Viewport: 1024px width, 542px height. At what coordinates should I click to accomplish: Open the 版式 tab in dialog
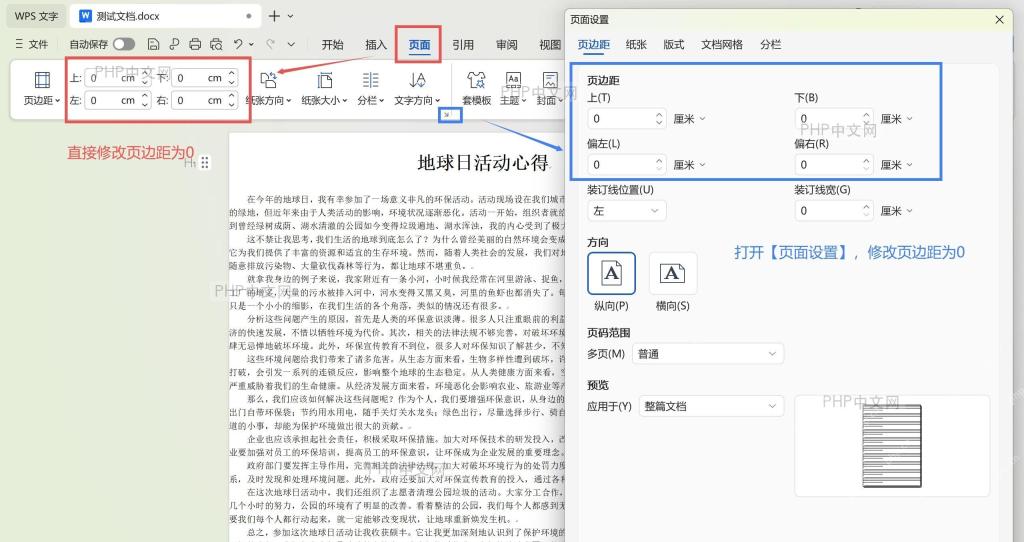[x=674, y=44]
